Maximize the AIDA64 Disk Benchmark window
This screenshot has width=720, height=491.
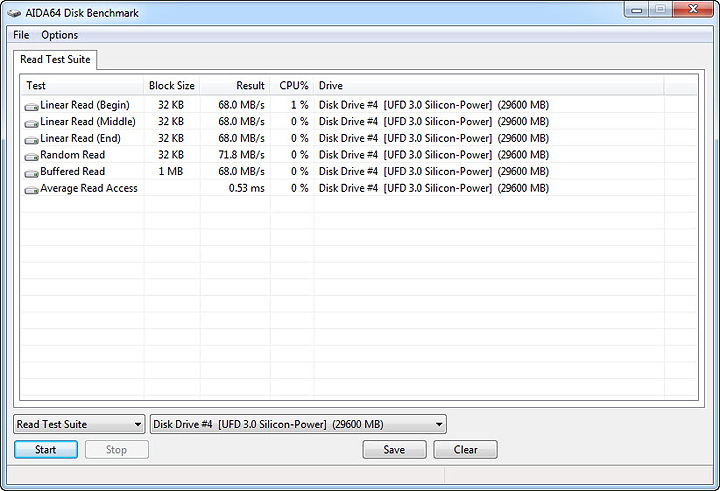(660, 10)
